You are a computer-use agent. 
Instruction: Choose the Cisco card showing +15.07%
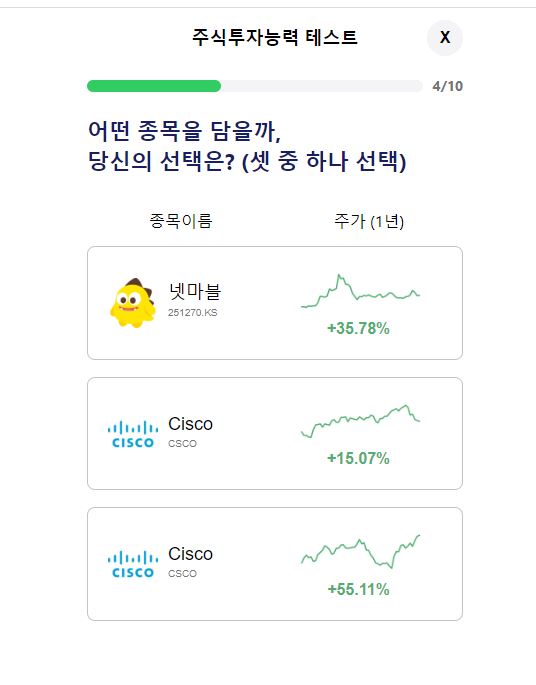click(275, 433)
